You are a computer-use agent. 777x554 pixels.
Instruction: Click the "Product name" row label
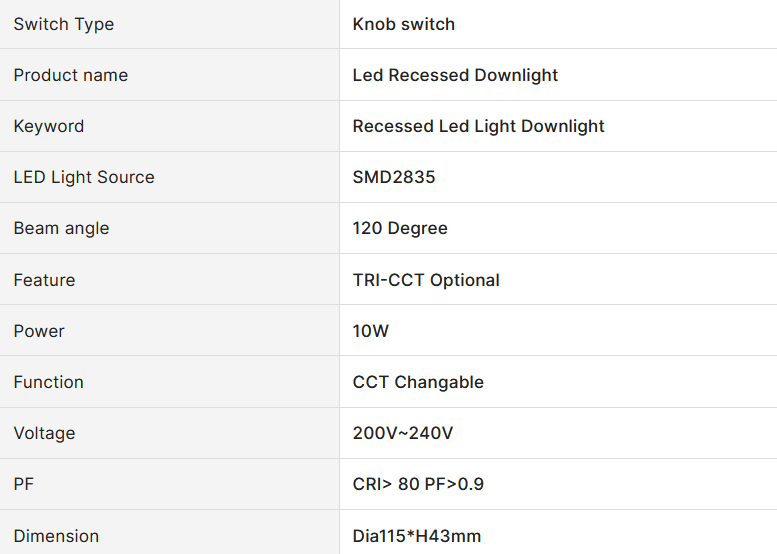pos(71,75)
